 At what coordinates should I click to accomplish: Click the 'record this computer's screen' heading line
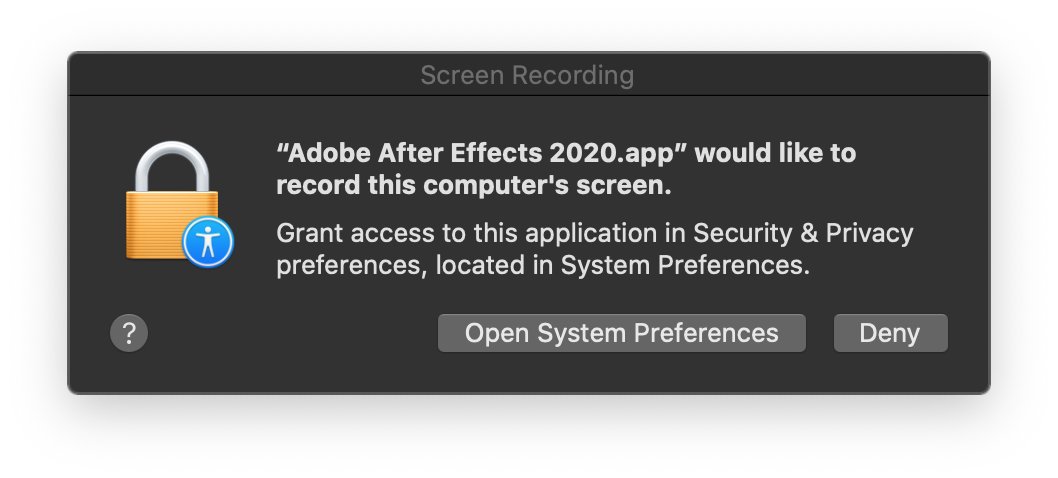click(474, 185)
